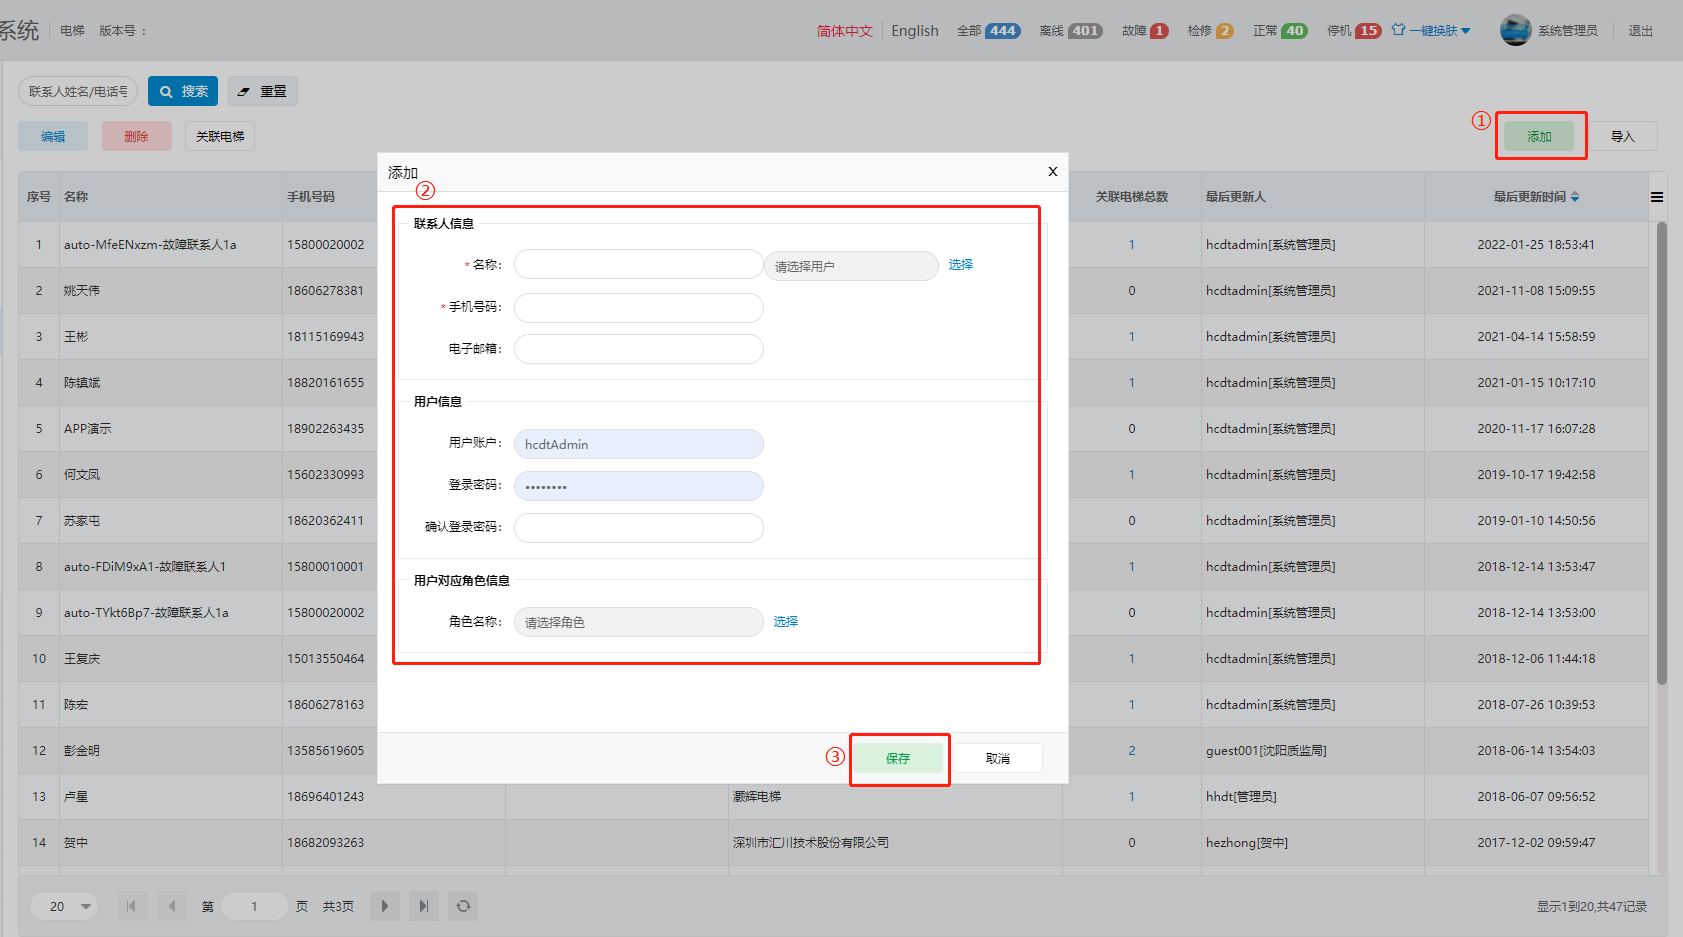Click phone number 18606278163

tap(326, 705)
